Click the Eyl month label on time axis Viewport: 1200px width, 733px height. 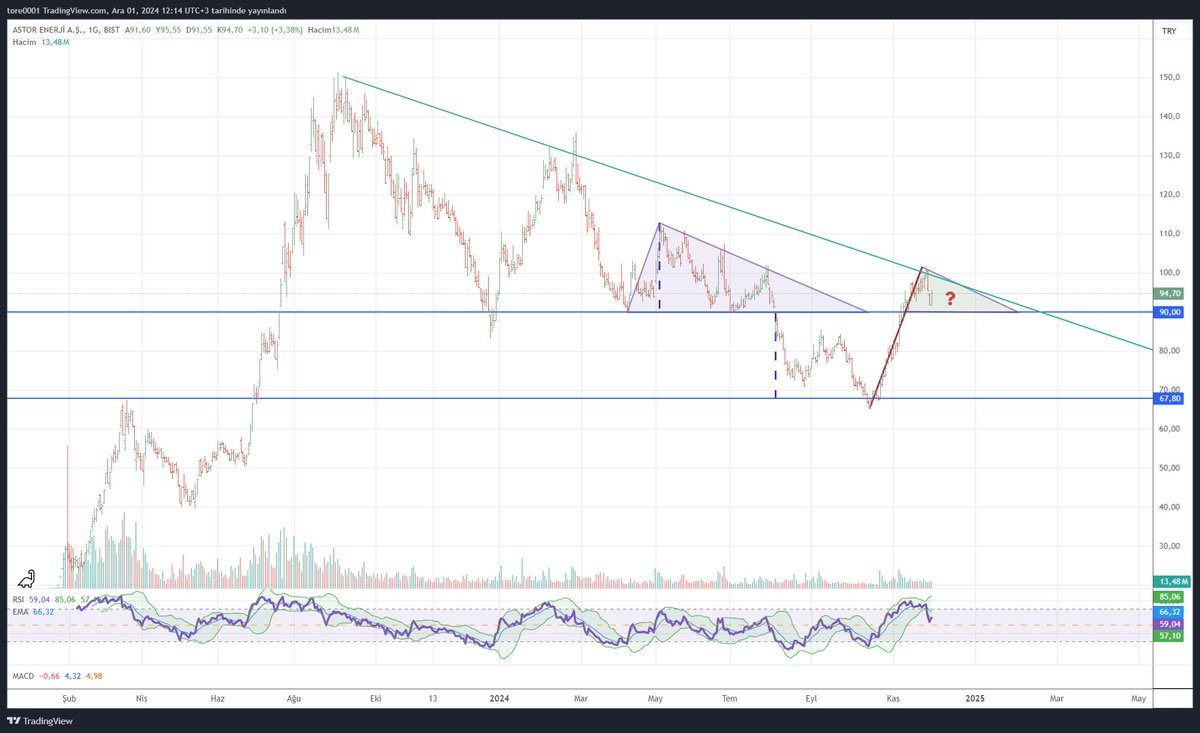coord(812,699)
